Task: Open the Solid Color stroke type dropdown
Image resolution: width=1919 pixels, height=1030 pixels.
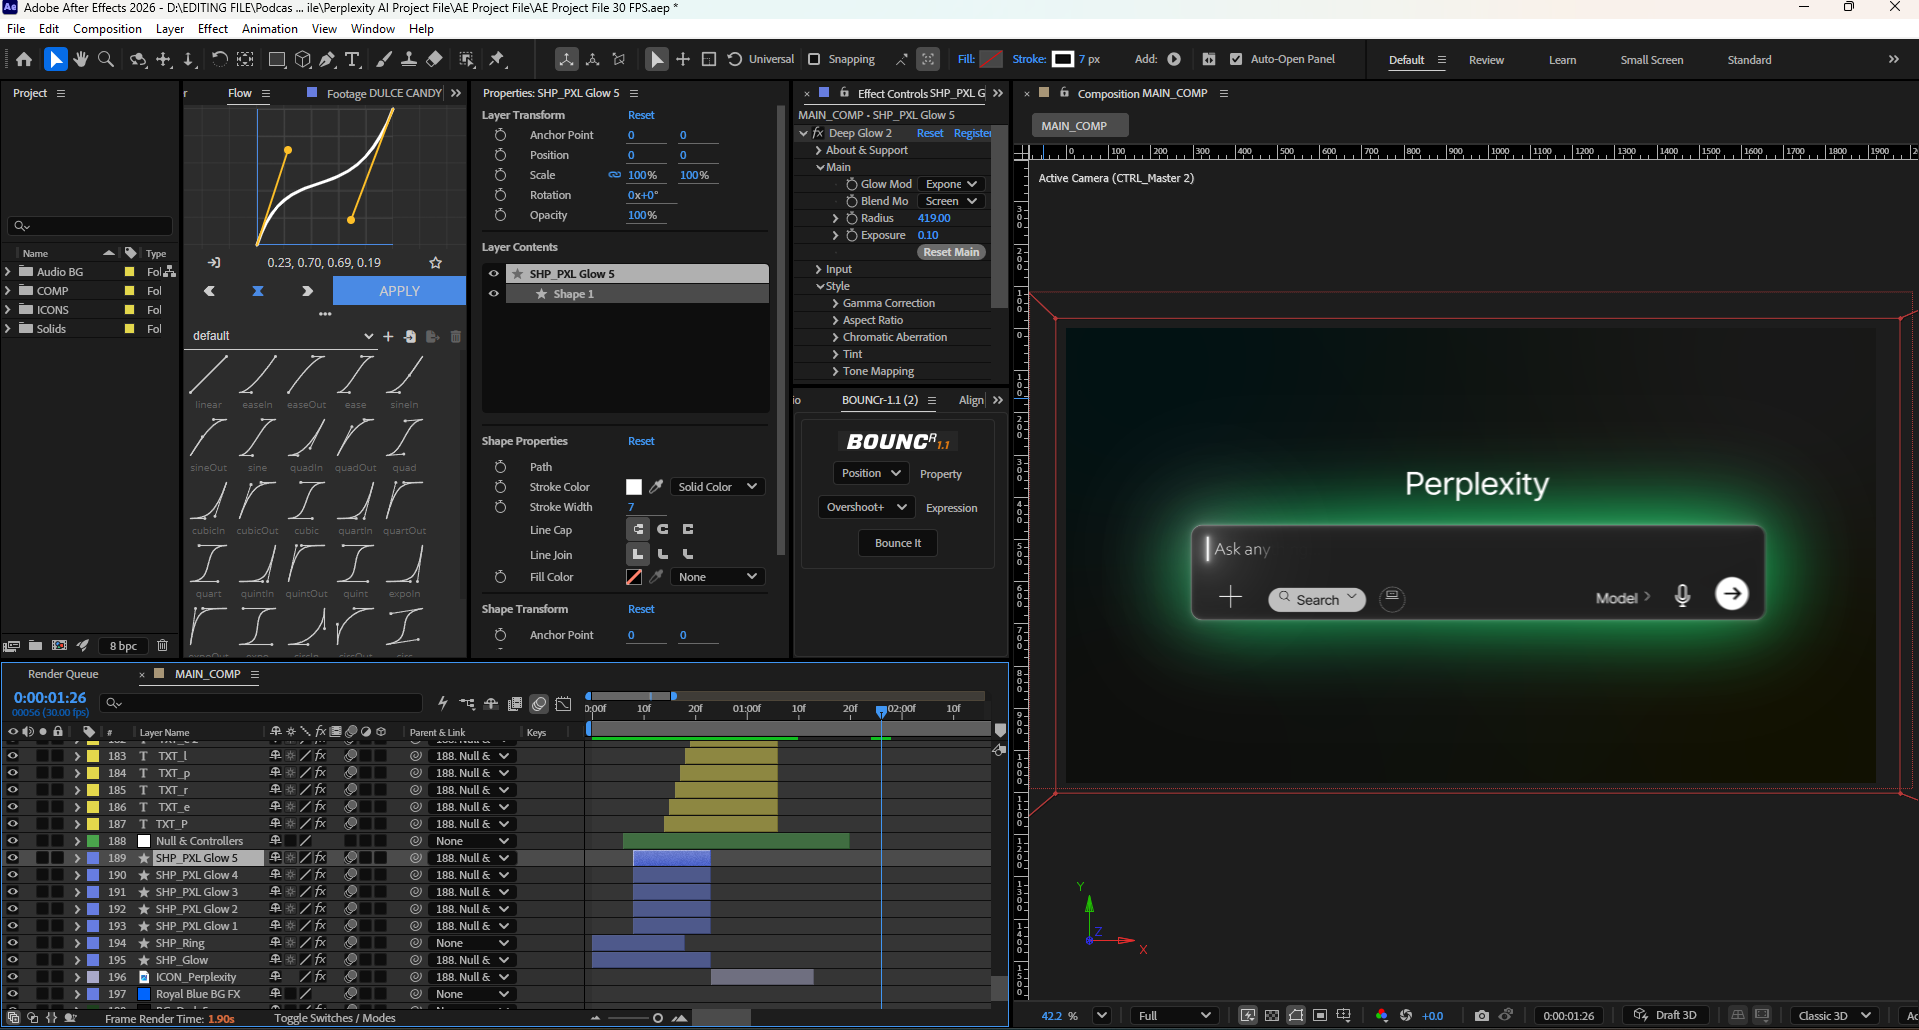Action: (x=717, y=487)
